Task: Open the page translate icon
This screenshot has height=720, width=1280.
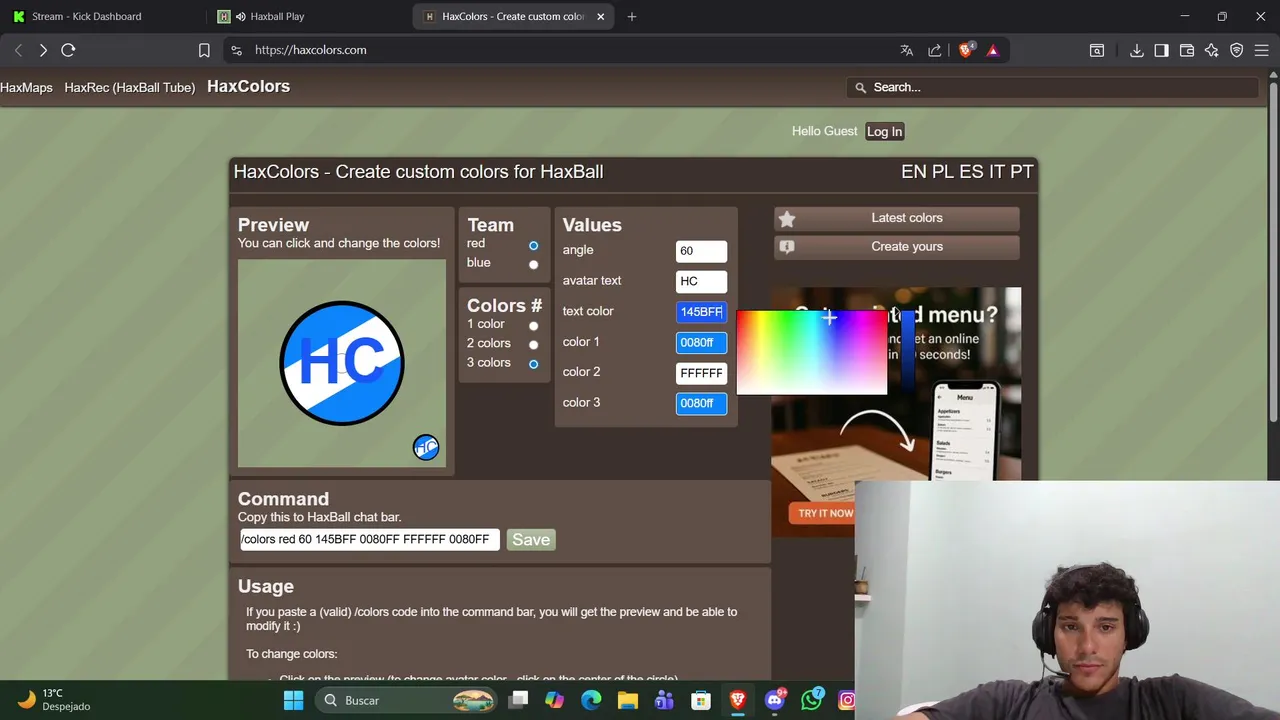Action: tap(907, 50)
